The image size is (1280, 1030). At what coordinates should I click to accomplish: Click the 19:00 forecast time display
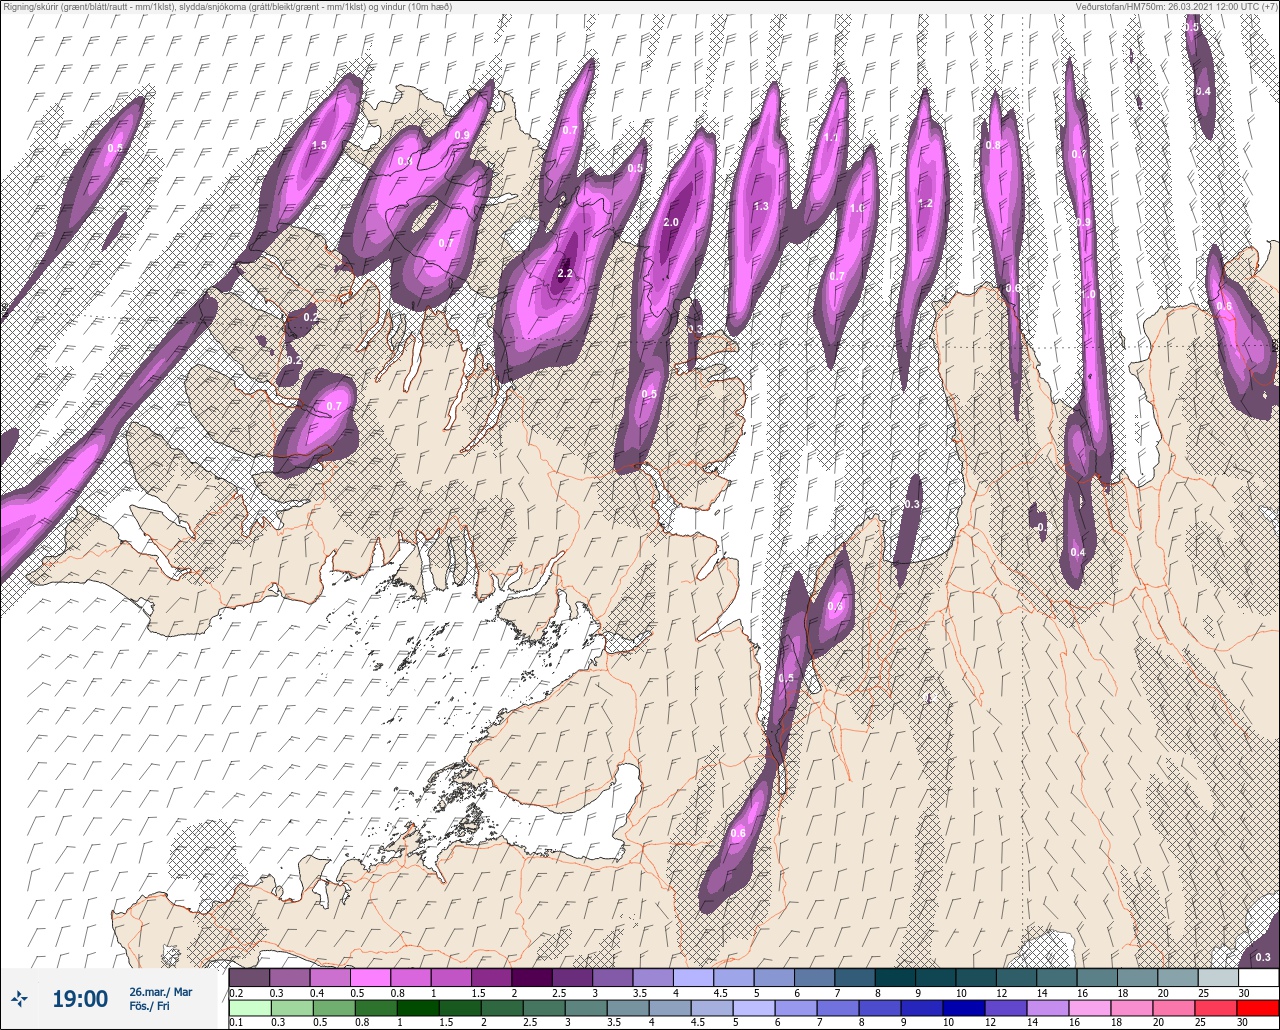(x=80, y=998)
